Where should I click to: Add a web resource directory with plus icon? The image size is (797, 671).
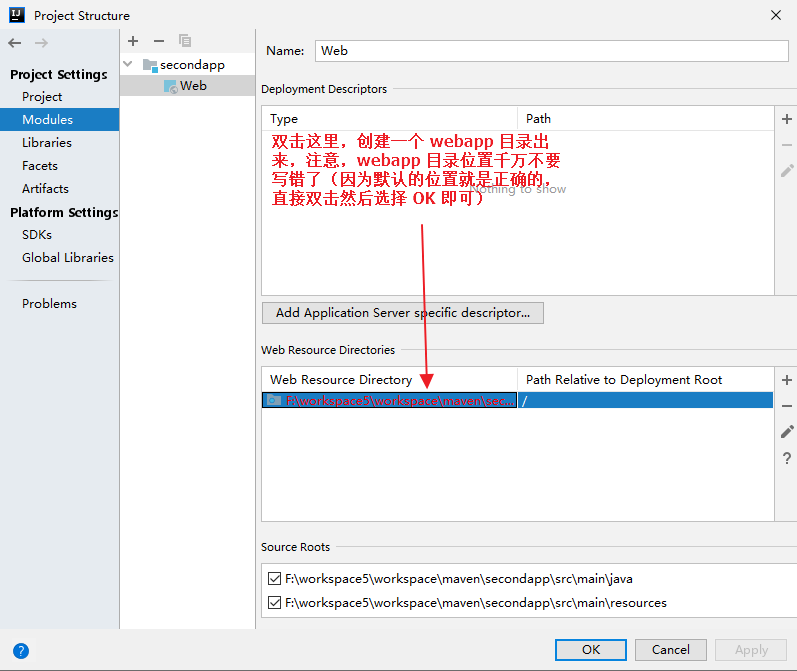click(786, 380)
